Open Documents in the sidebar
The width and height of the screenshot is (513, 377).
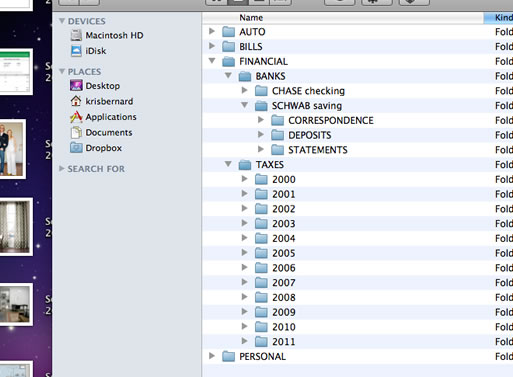(x=101, y=132)
